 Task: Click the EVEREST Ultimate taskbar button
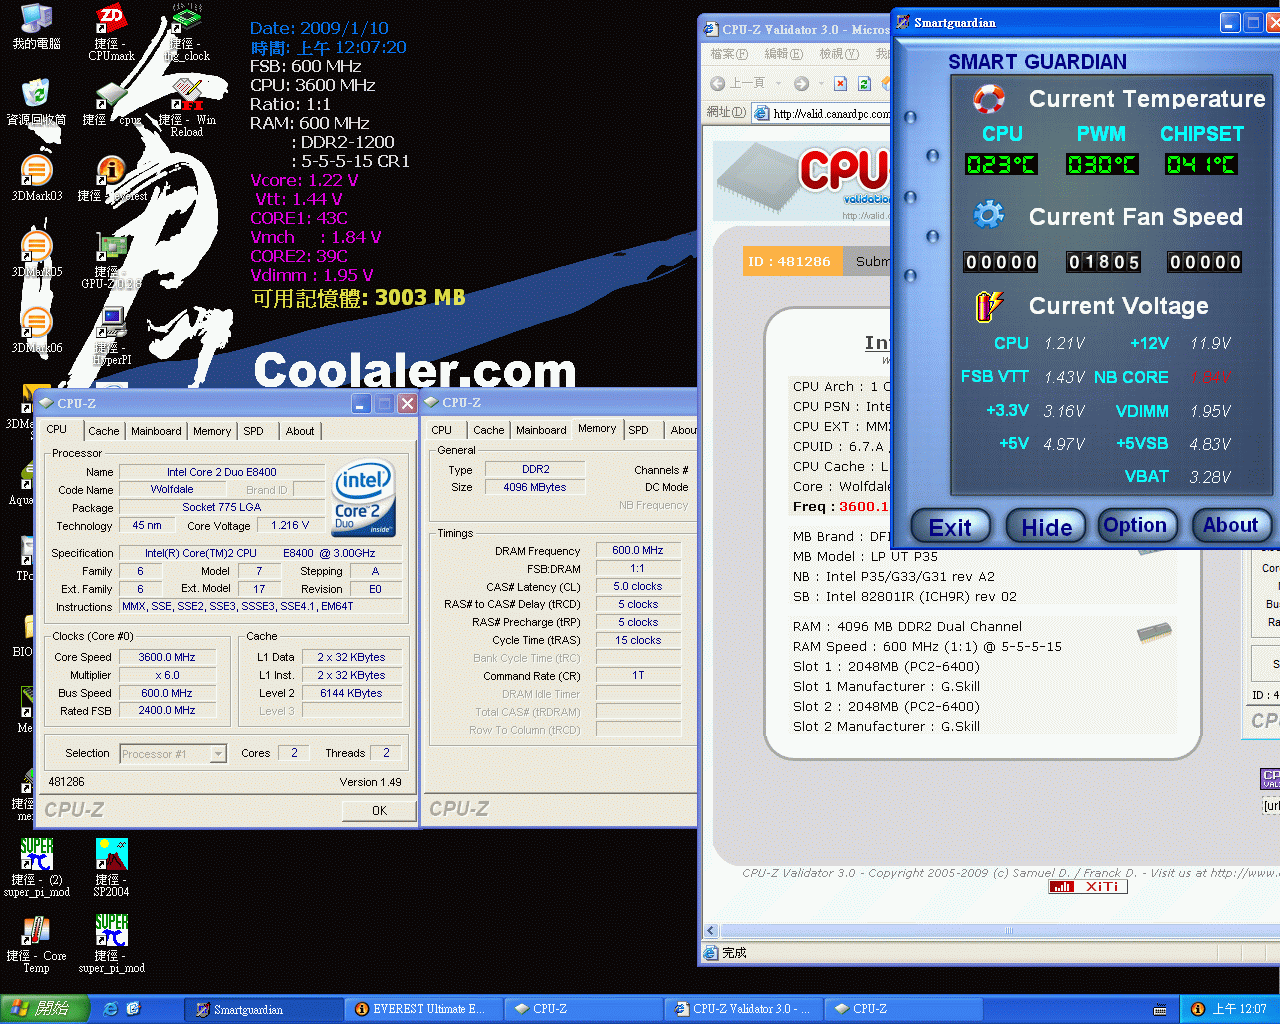tap(424, 1009)
